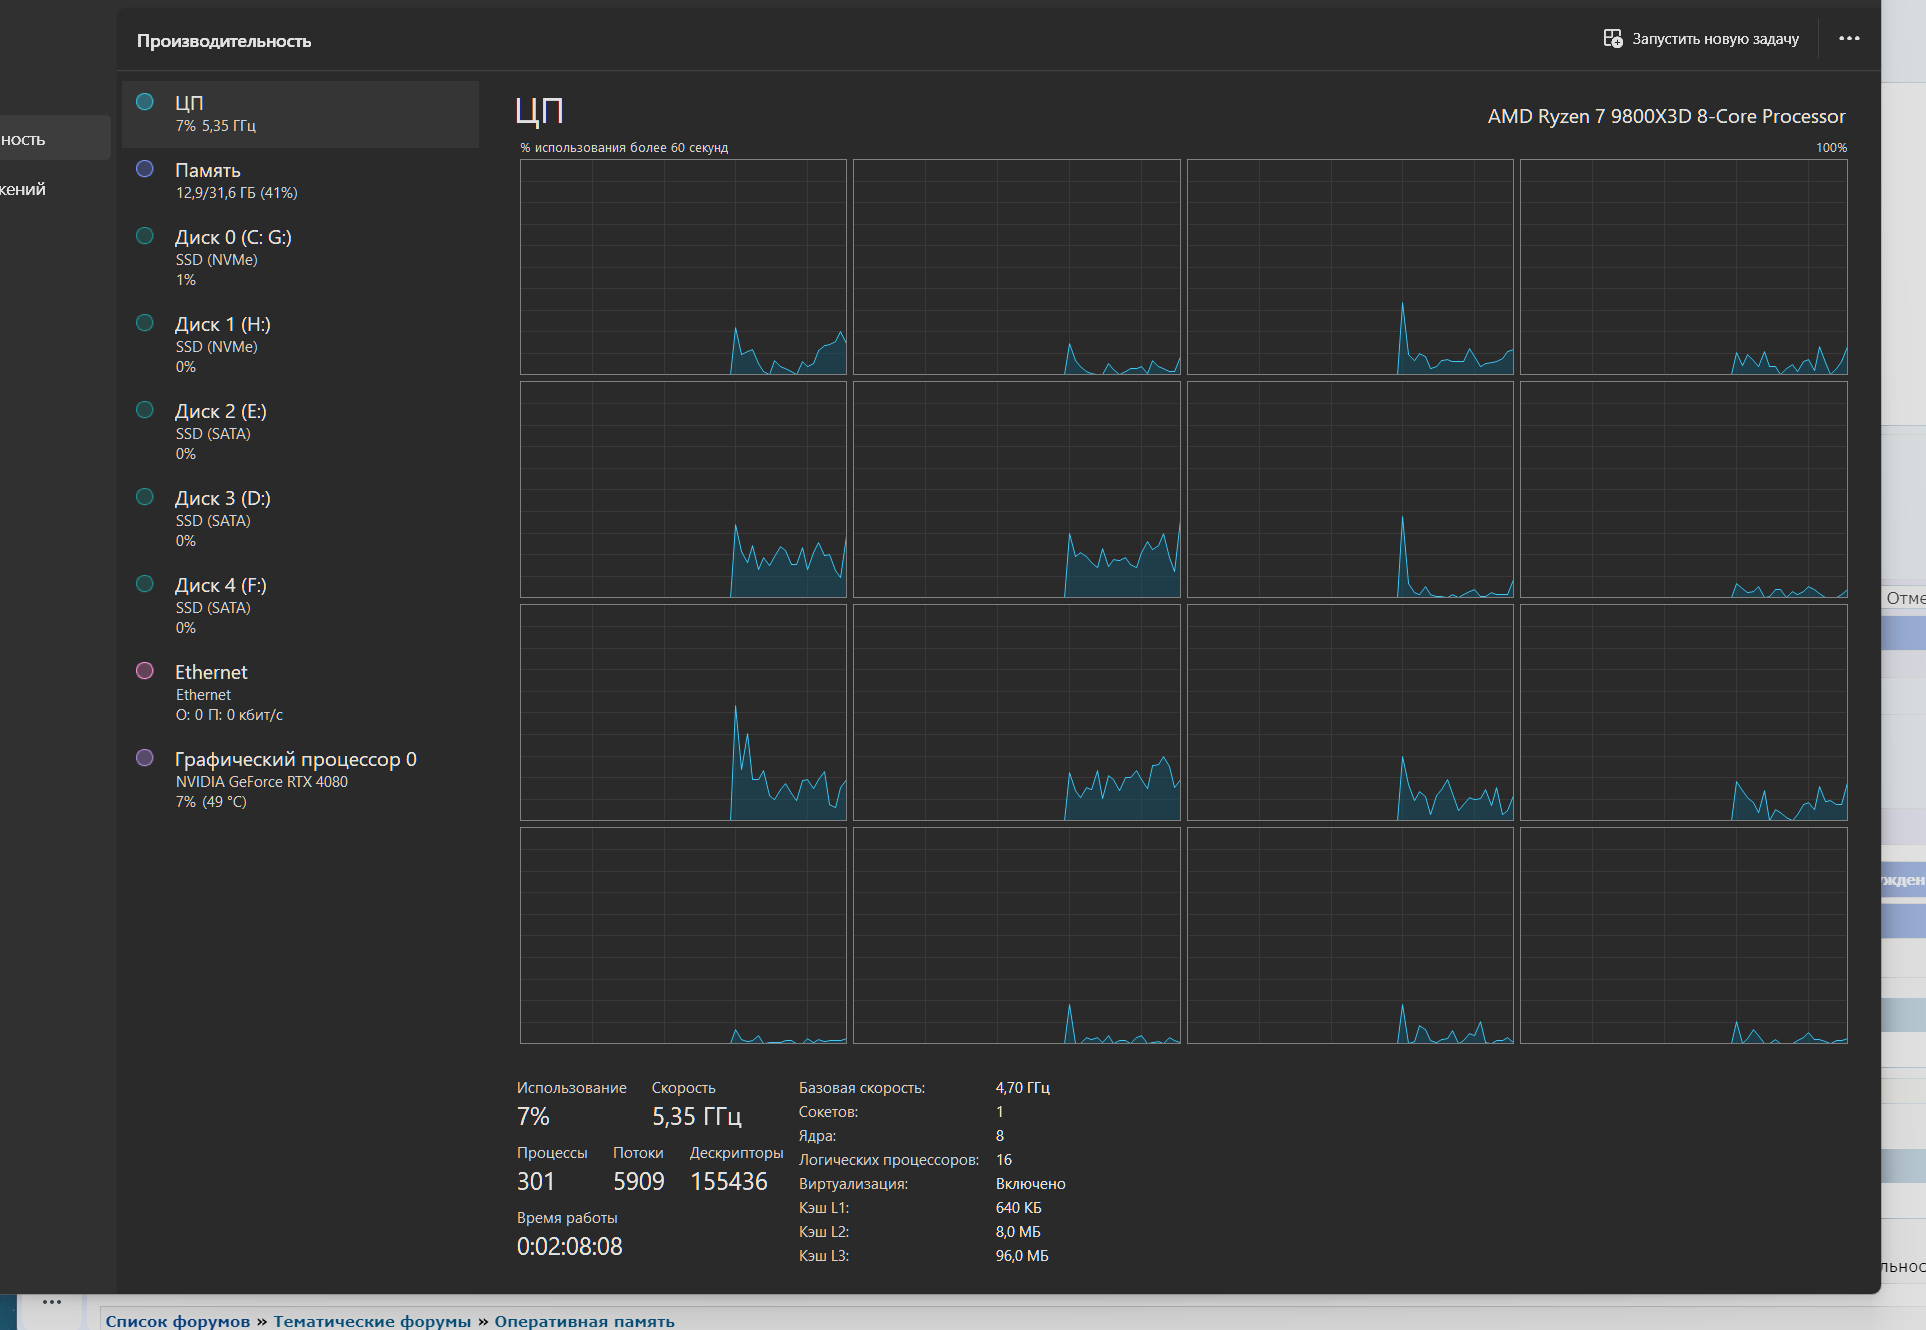Image resolution: width=1926 pixels, height=1330 pixels.
Task: Click the Диск 3 (D:) circle icon
Action: click(145, 497)
